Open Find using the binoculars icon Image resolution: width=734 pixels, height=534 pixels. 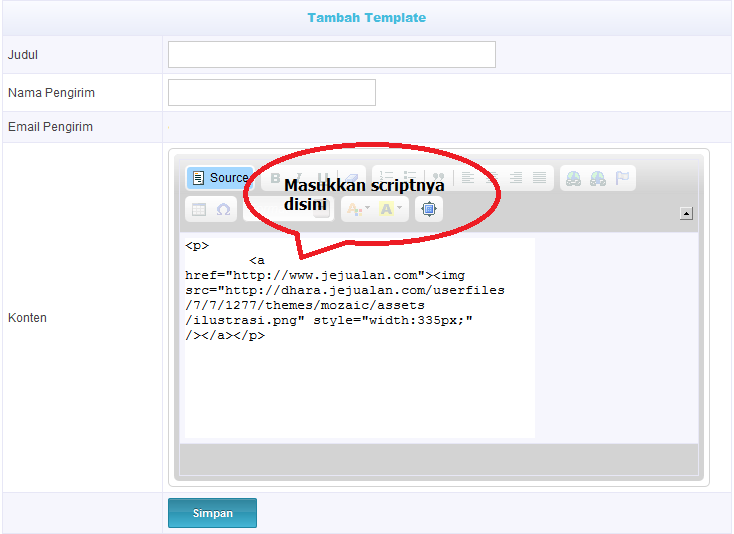pos(573,179)
